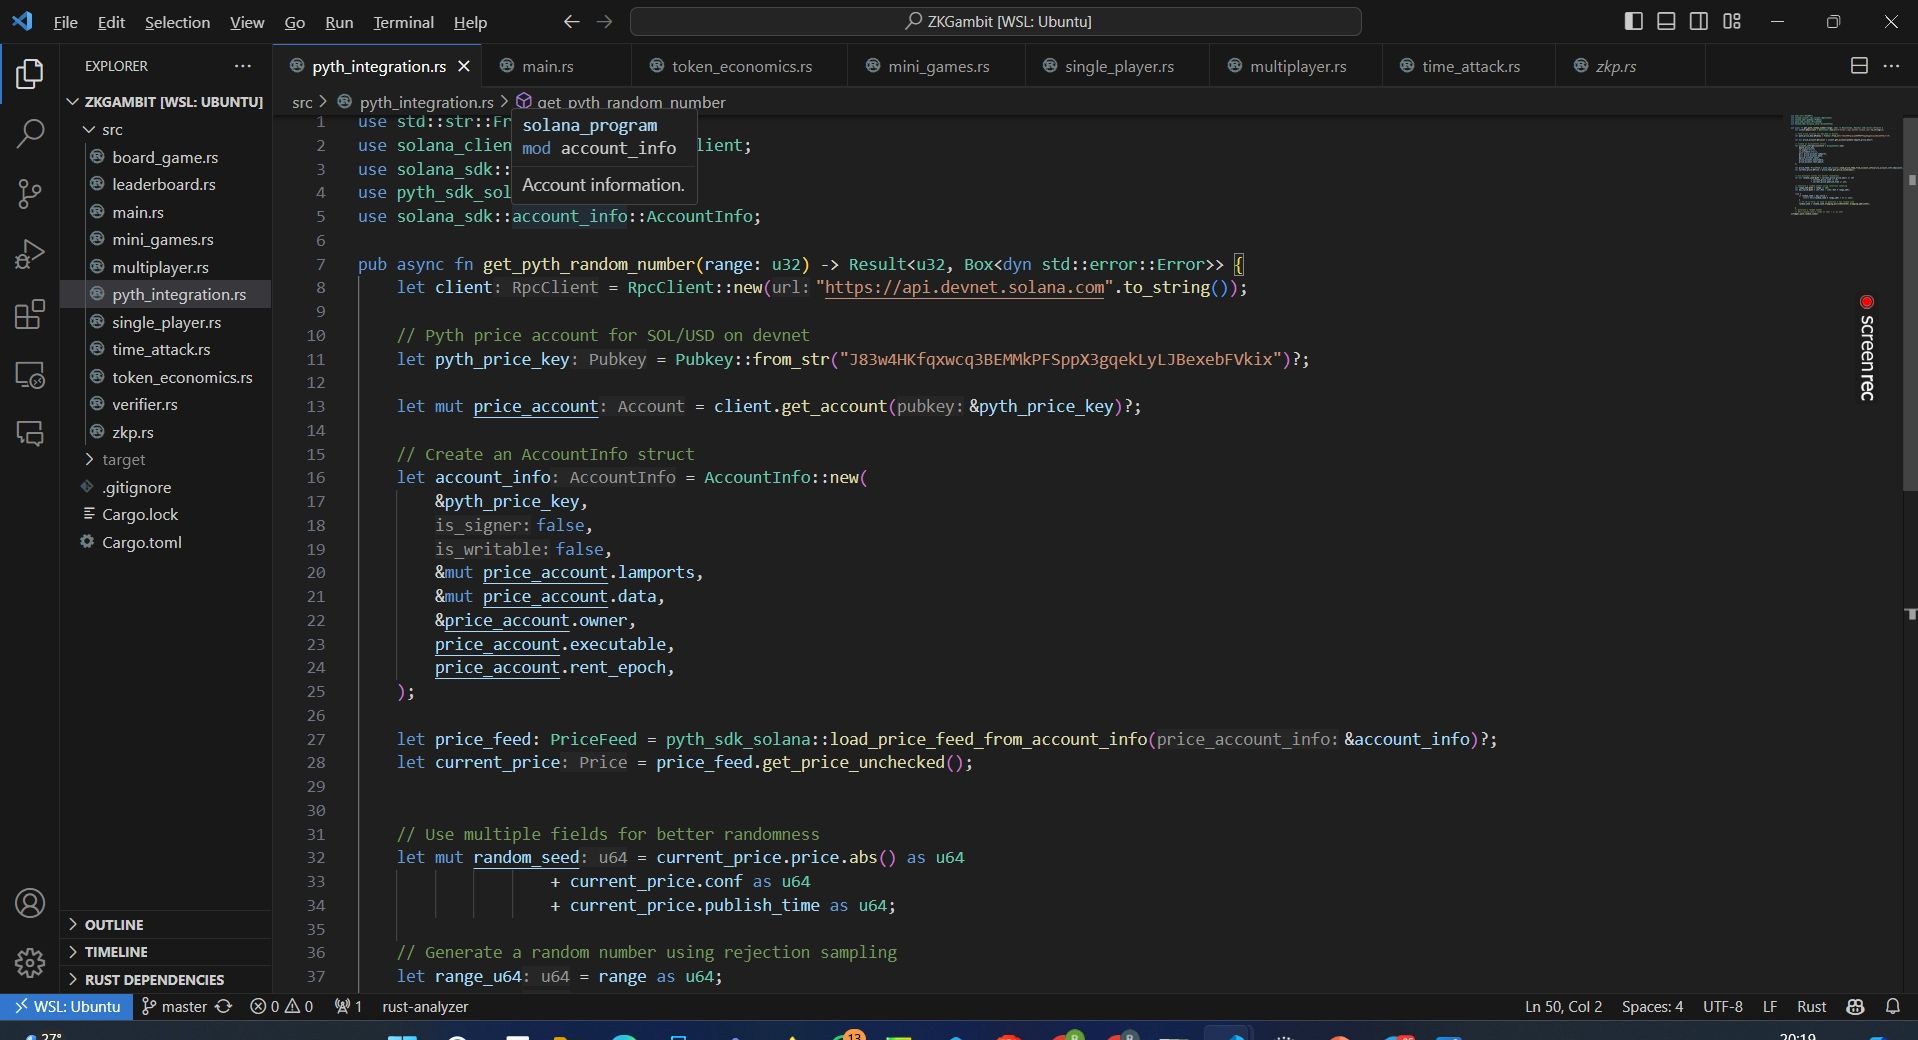Open Manage settings gear
1918x1040 pixels.
(30, 963)
